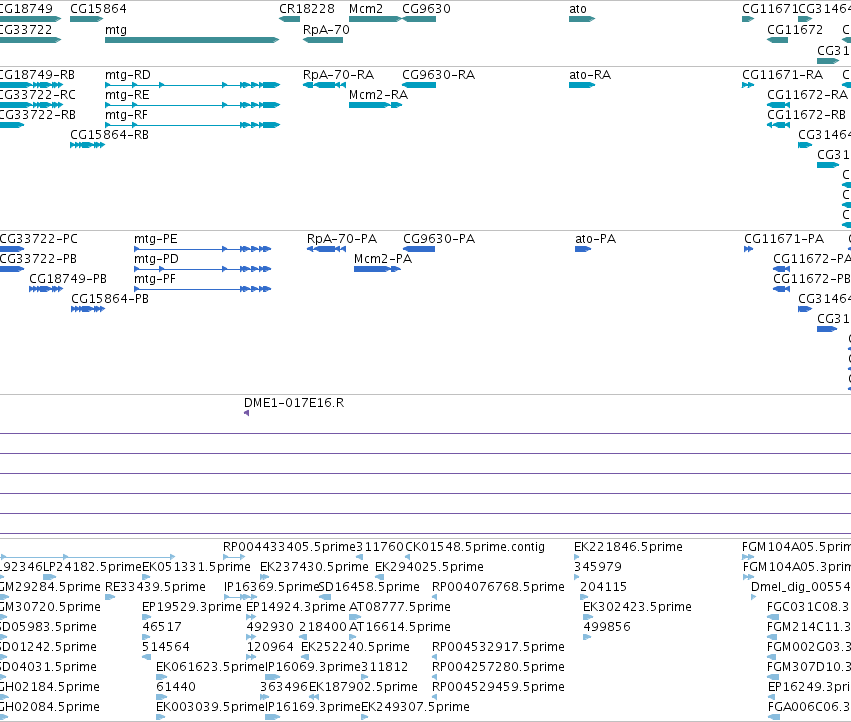Click transcript RpA-70-RA label
This screenshot has height=722, width=851.
(339, 74)
